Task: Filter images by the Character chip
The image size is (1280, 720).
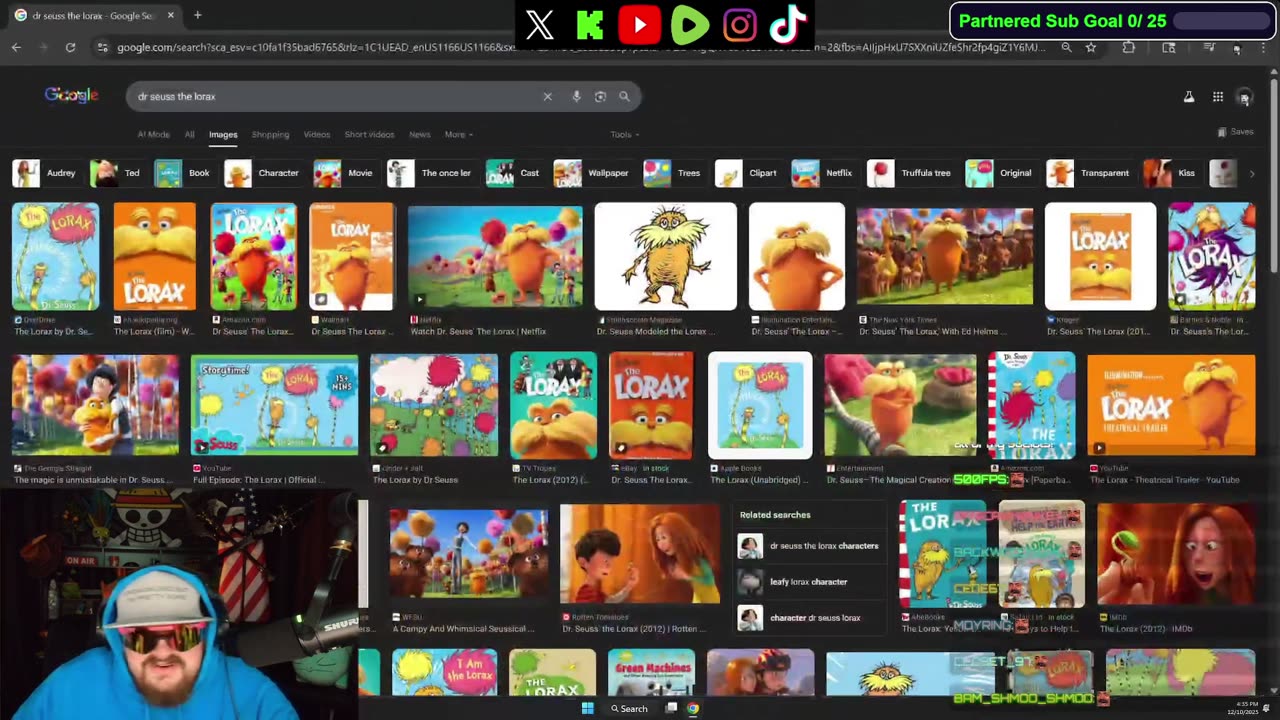Action: click(x=263, y=173)
